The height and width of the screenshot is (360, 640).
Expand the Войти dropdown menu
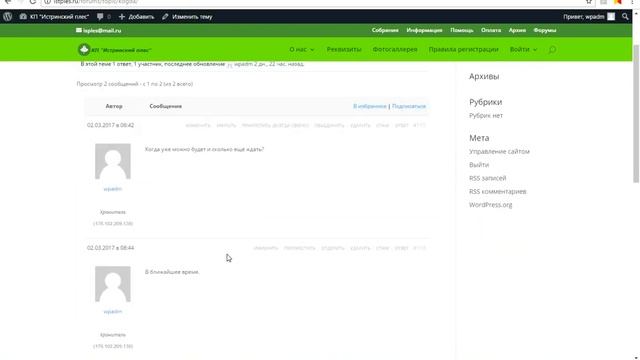[523, 49]
